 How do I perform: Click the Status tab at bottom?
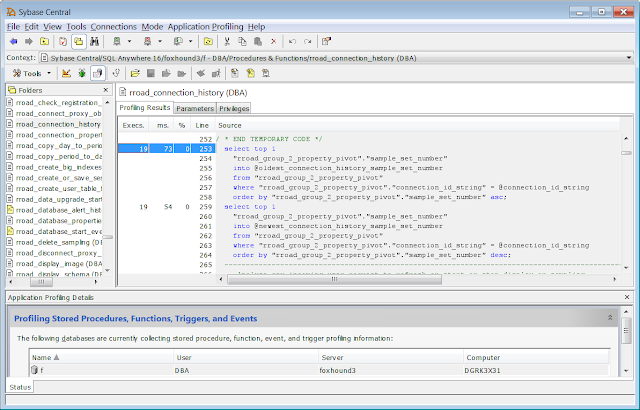[20, 387]
